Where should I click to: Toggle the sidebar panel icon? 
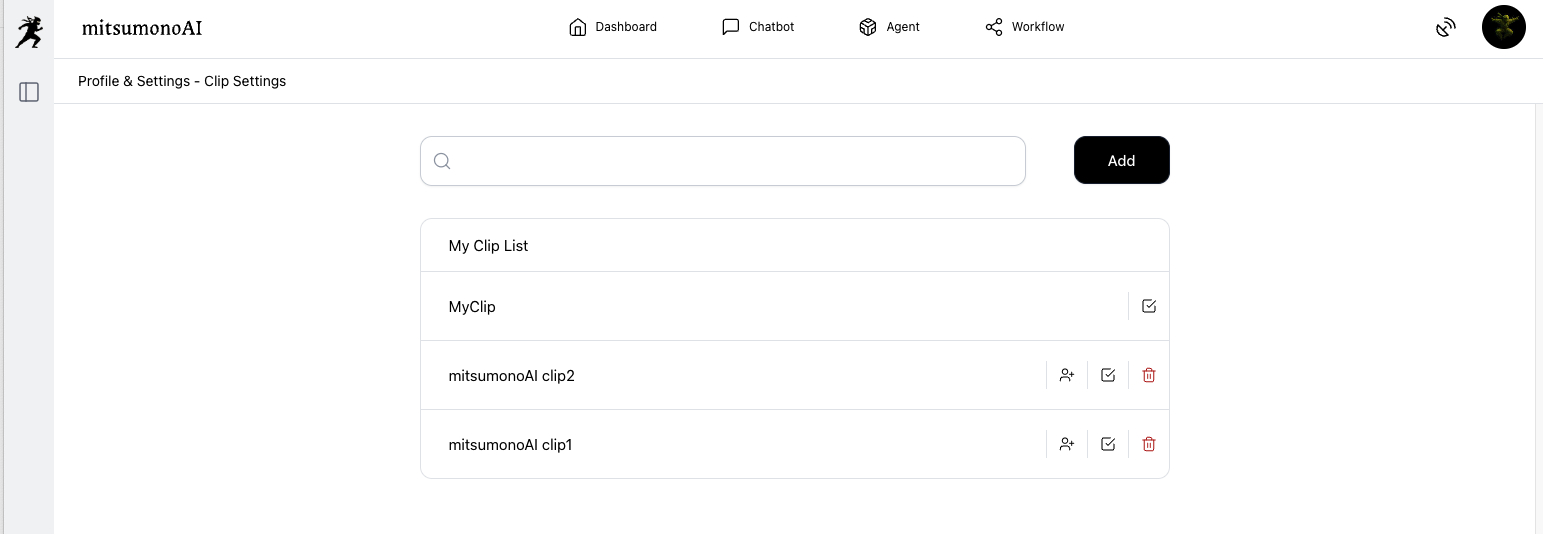pos(29,92)
